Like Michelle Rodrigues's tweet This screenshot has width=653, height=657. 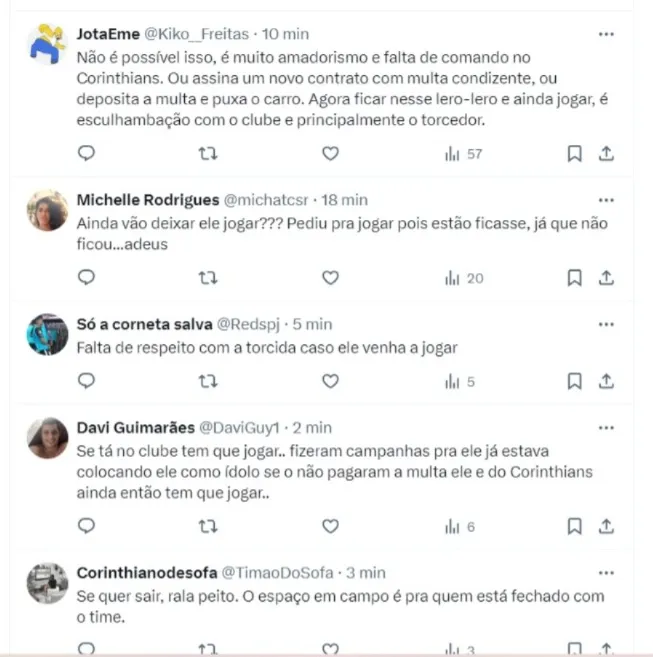(329, 277)
